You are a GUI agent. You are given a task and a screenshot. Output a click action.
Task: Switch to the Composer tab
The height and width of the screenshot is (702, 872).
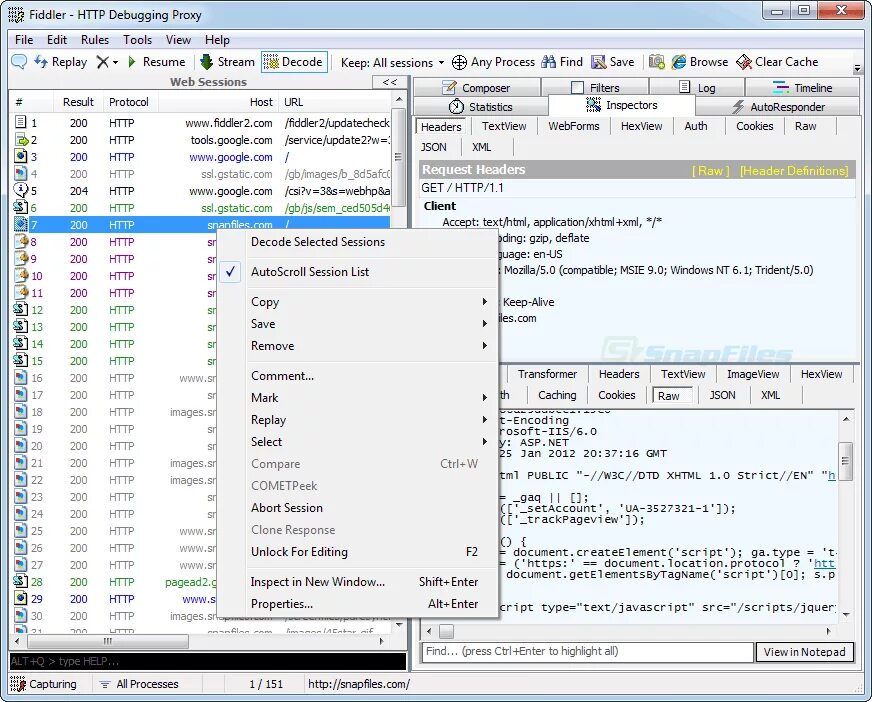pos(477,88)
